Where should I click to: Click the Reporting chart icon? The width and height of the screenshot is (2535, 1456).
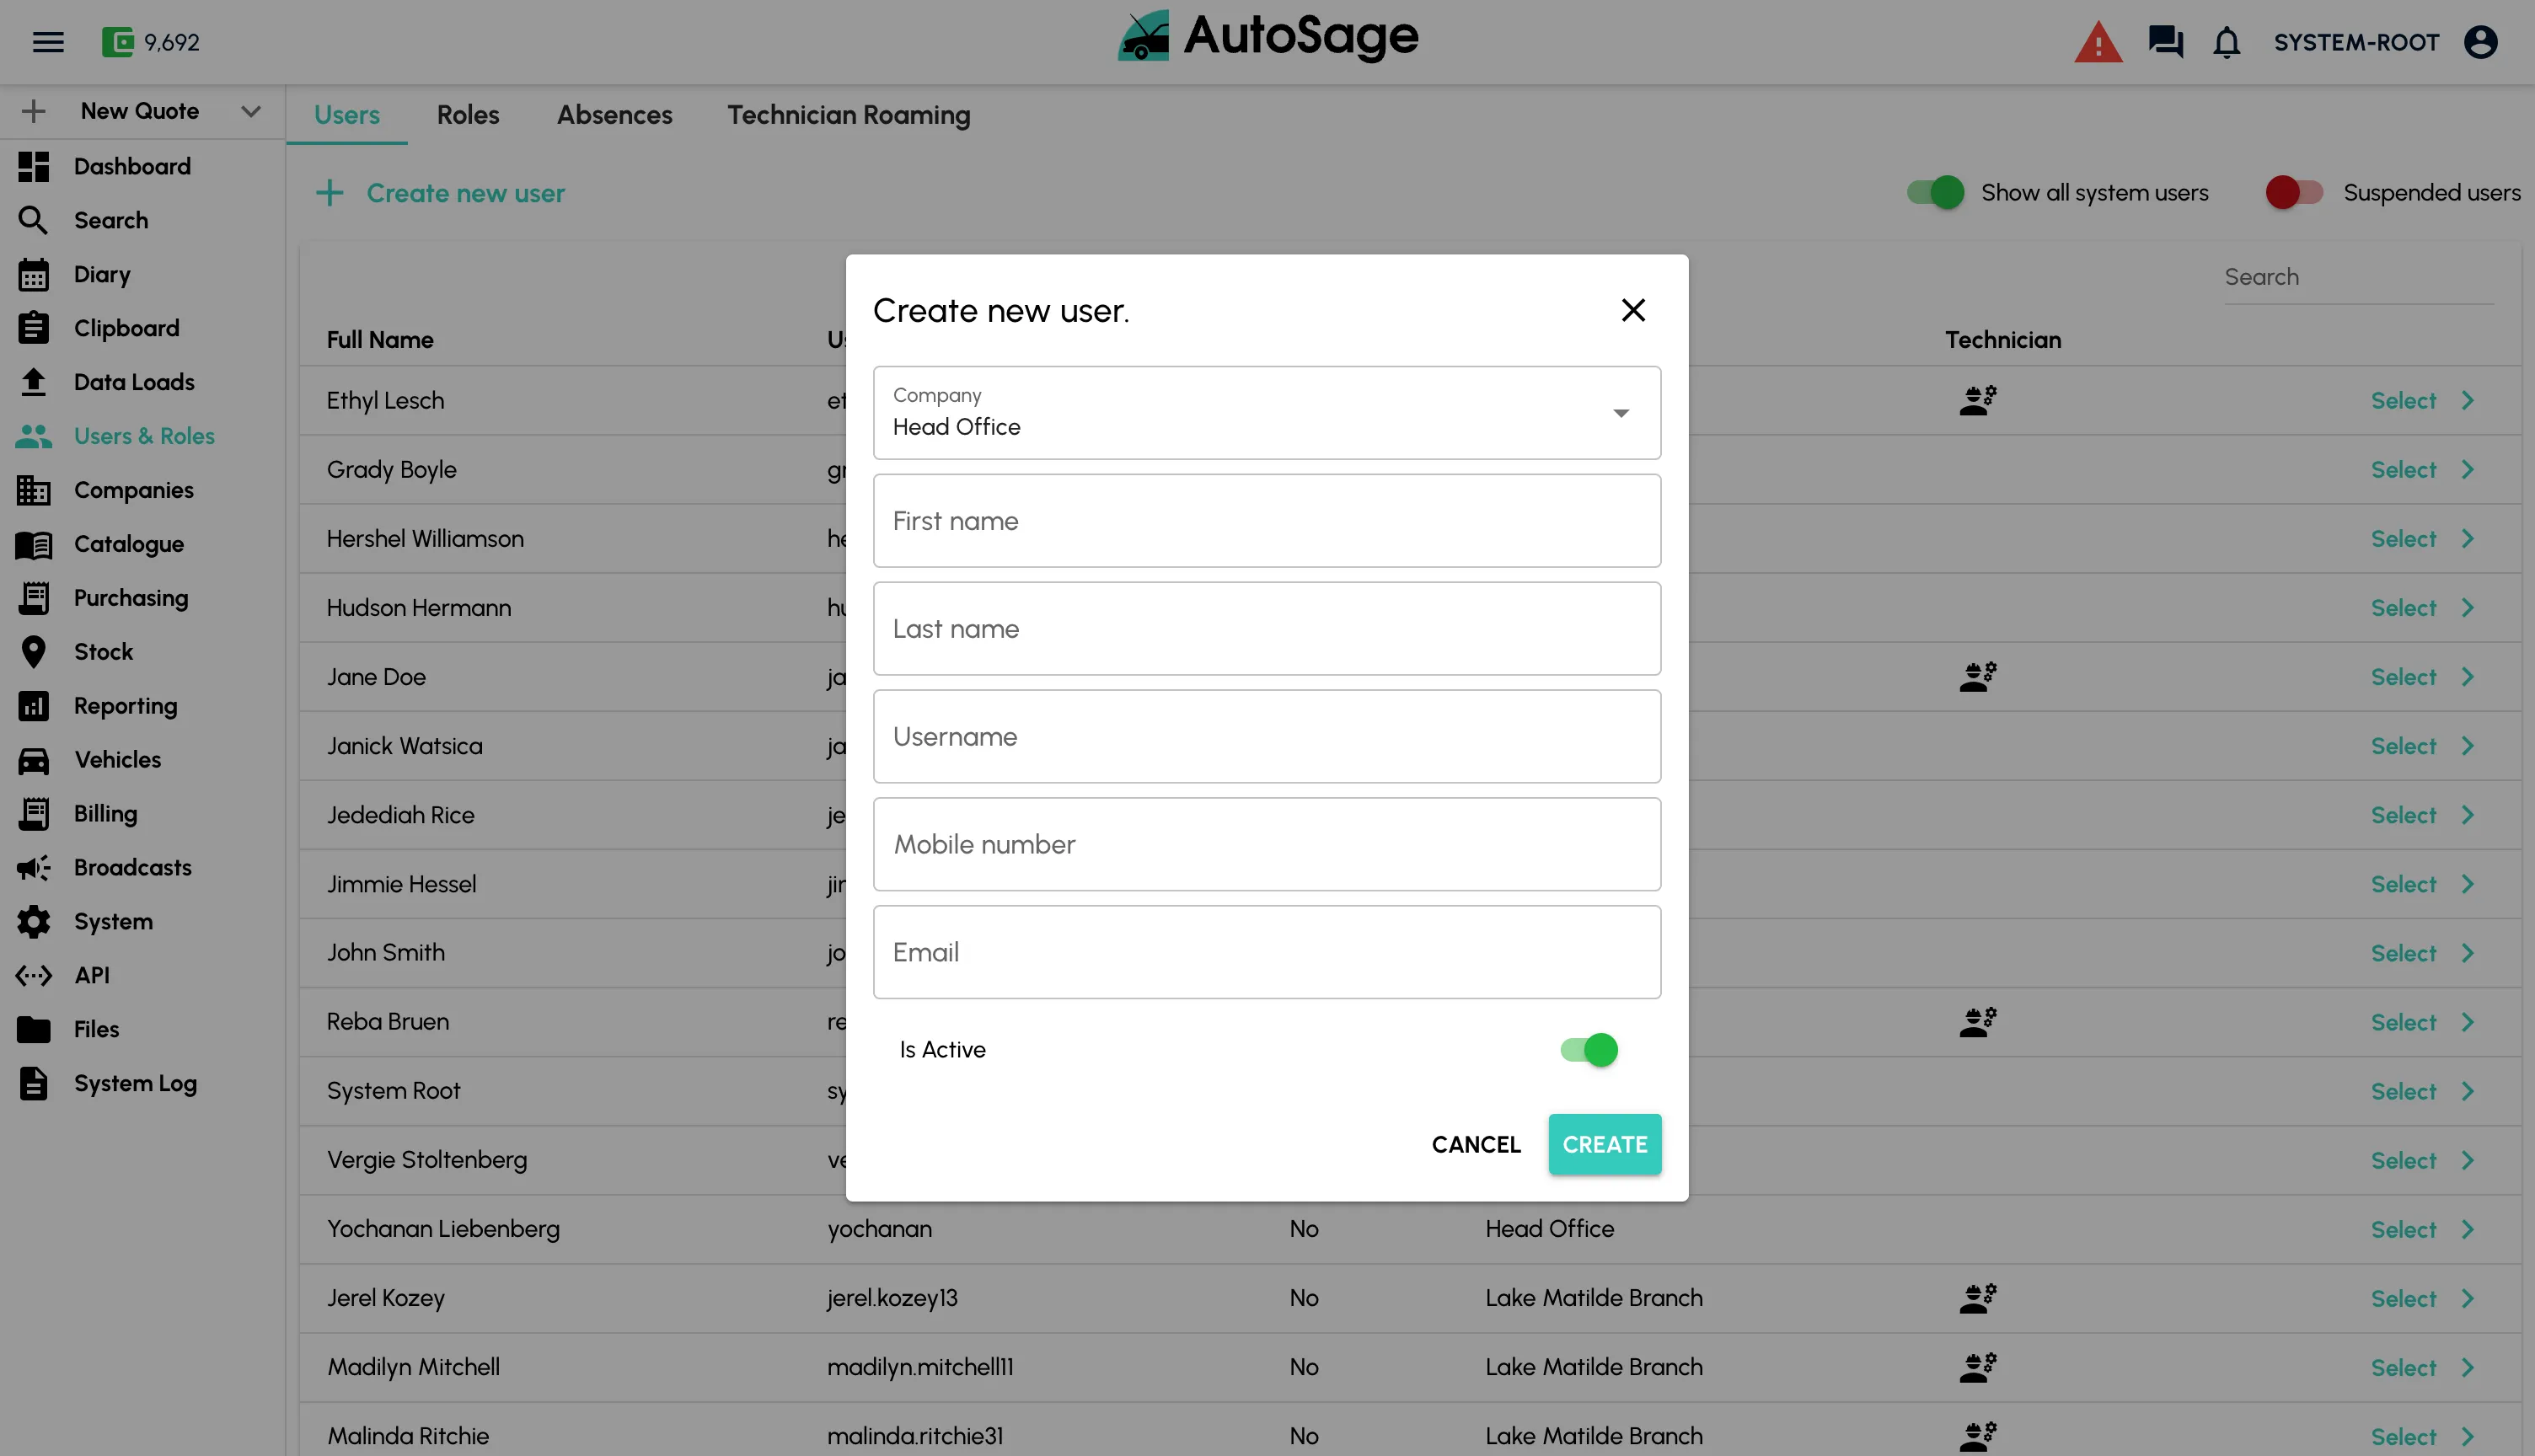pos(33,706)
